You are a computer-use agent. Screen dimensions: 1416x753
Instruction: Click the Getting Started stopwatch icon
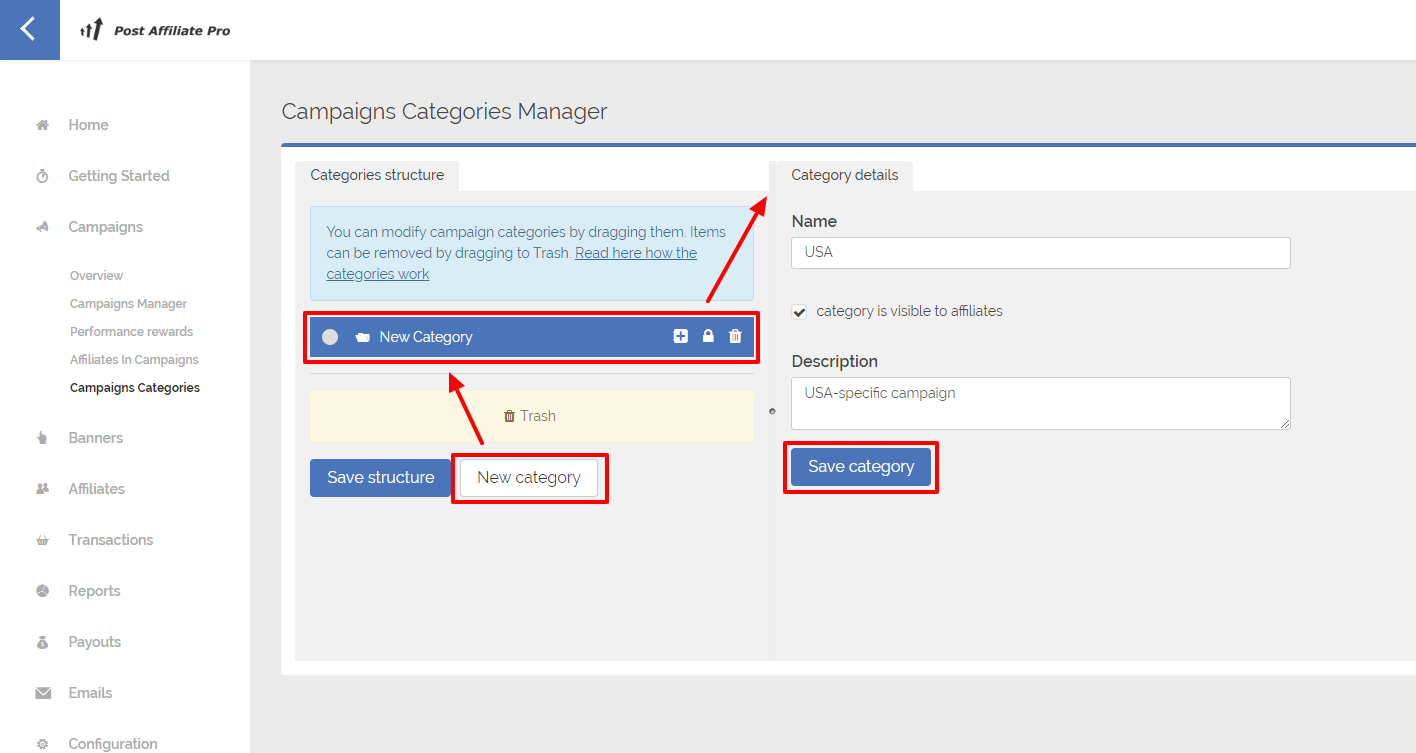[x=42, y=176]
